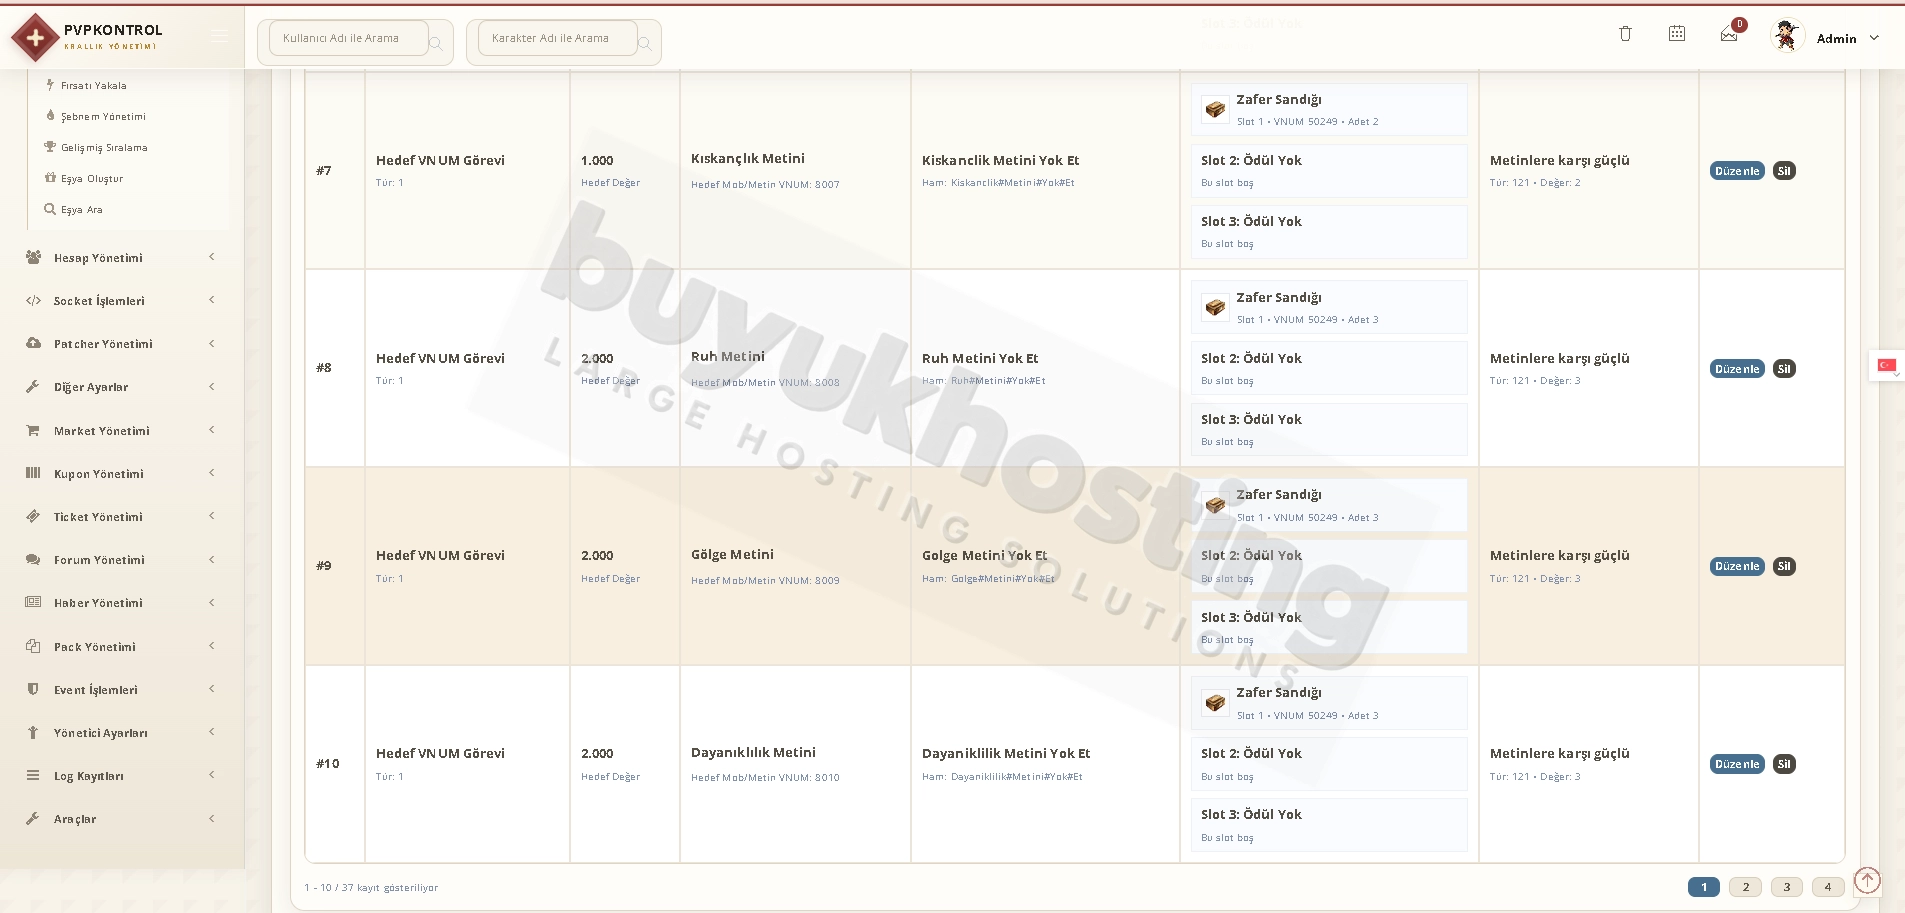
Task: Expand the Araçlar menu chevron
Action: point(212,818)
